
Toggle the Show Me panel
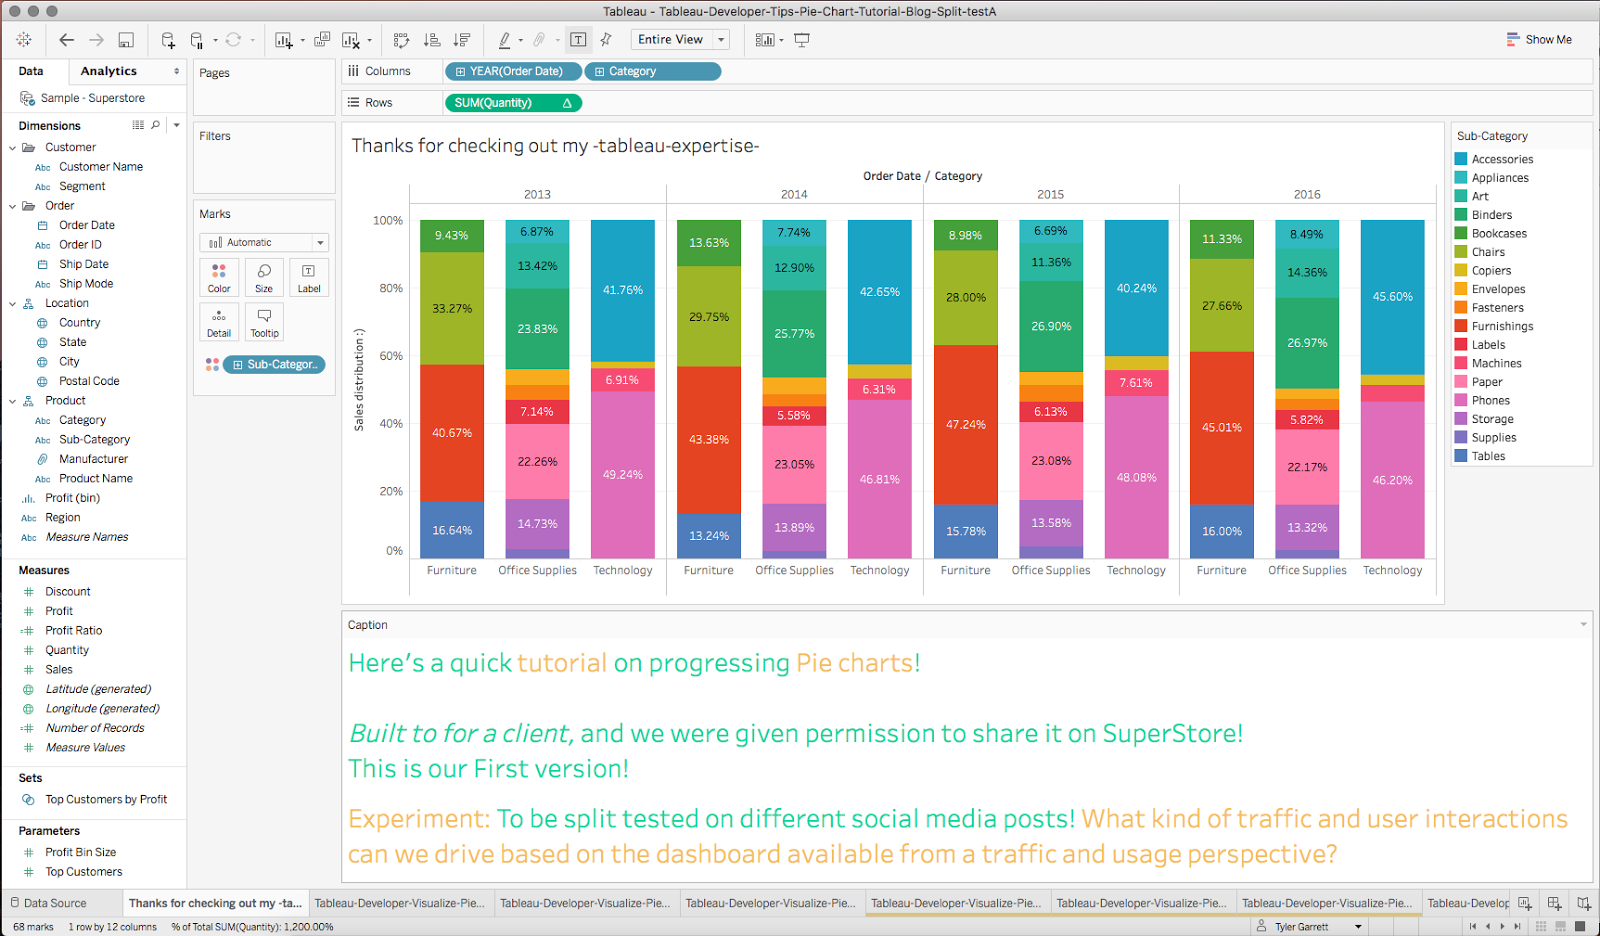click(1540, 39)
